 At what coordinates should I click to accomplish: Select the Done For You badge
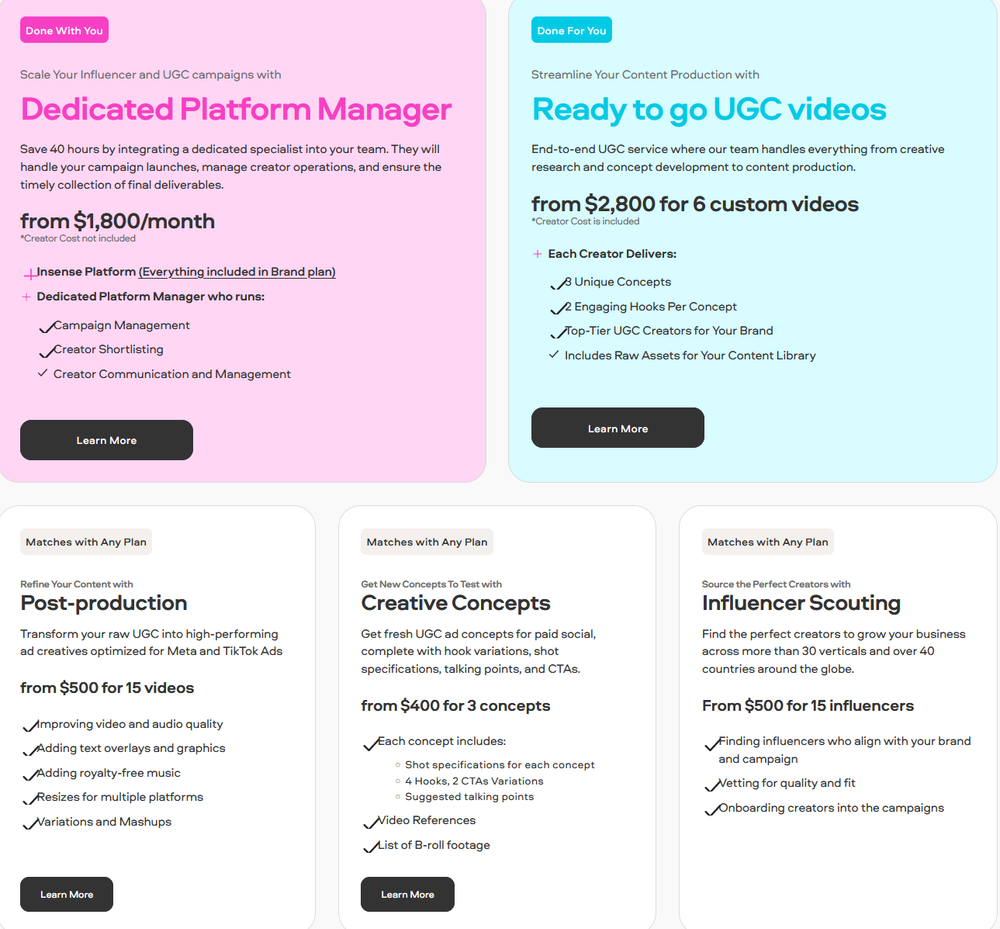pos(571,30)
